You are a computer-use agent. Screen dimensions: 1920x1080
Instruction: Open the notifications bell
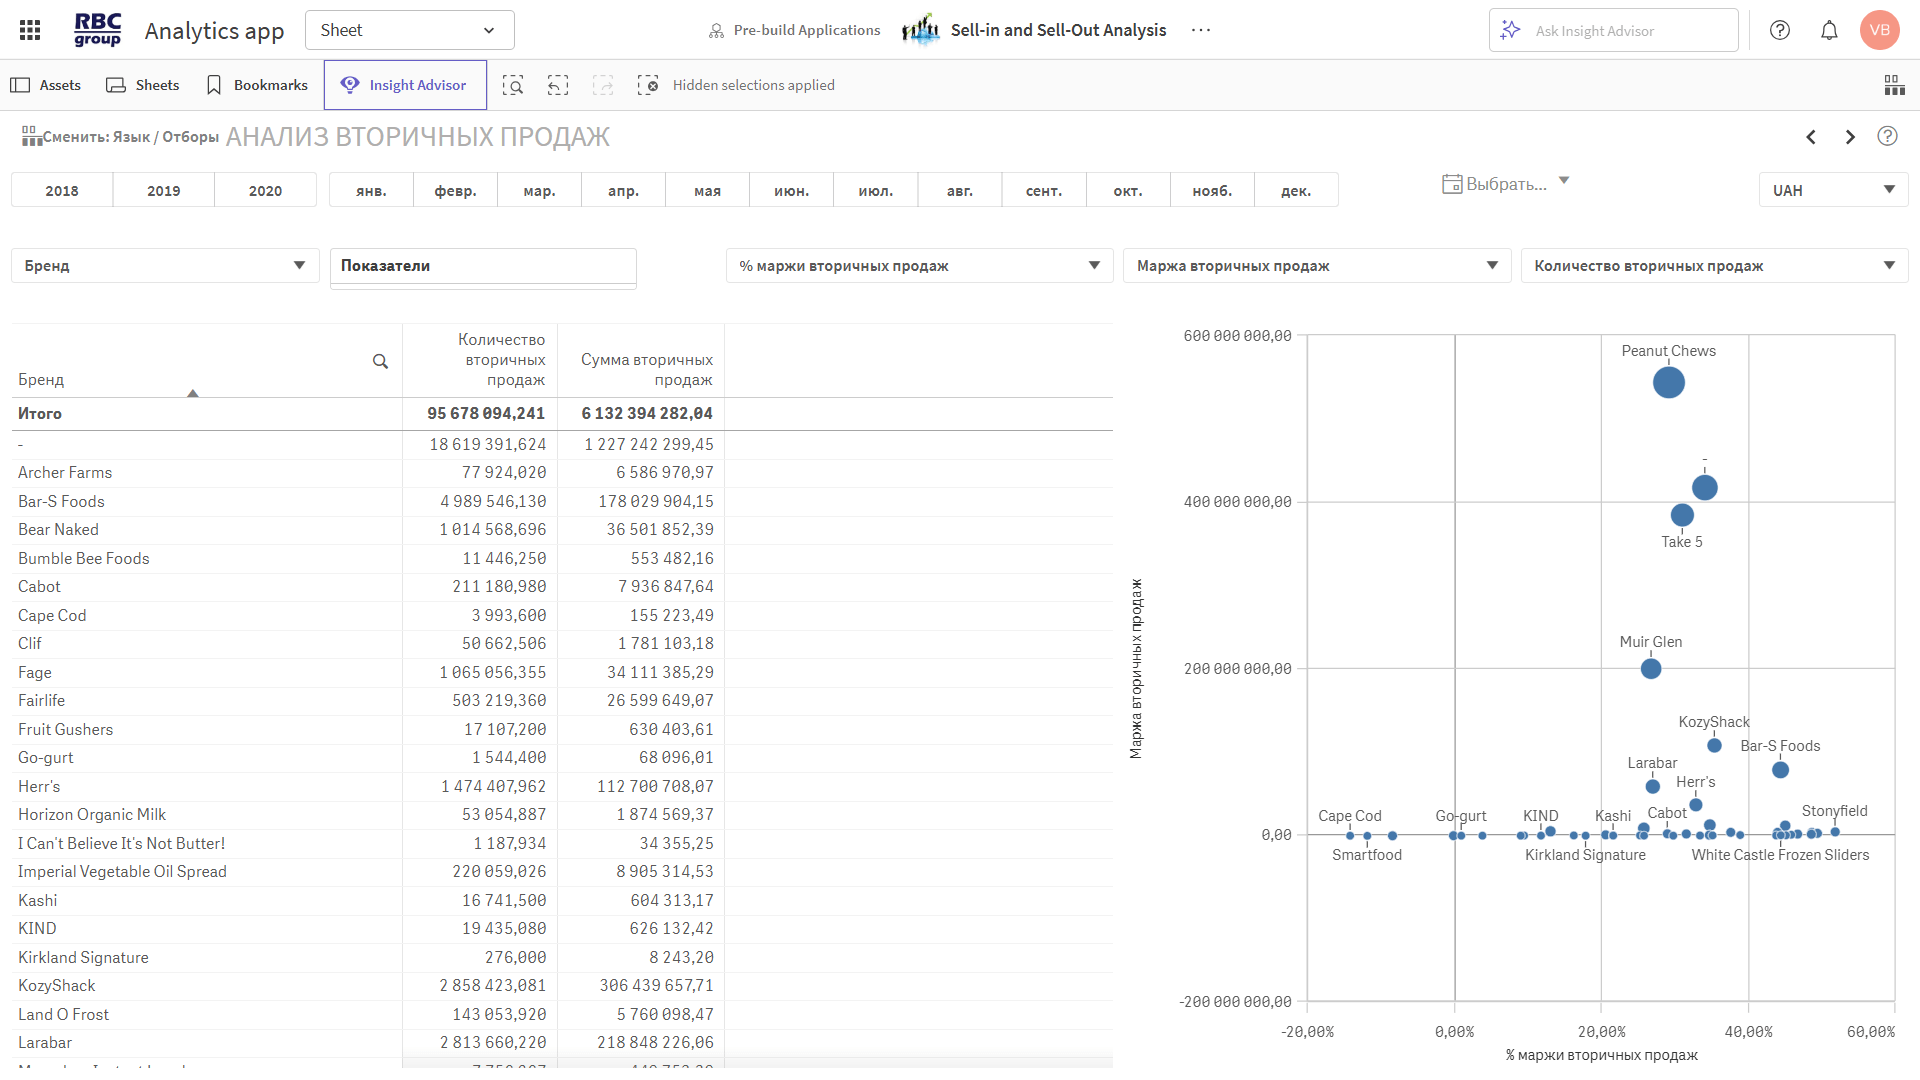click(x=1829, y=30)
